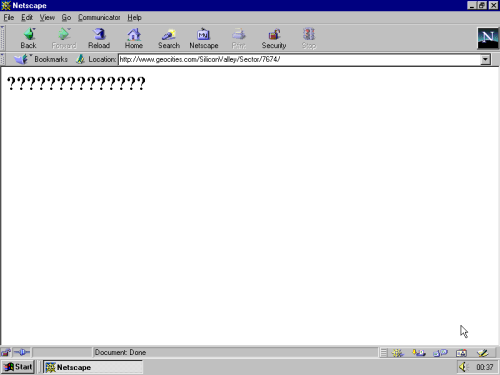Collapse the location toolbar grip handle
This screenshot has width=500, height=375.
(x=2, y=59)
